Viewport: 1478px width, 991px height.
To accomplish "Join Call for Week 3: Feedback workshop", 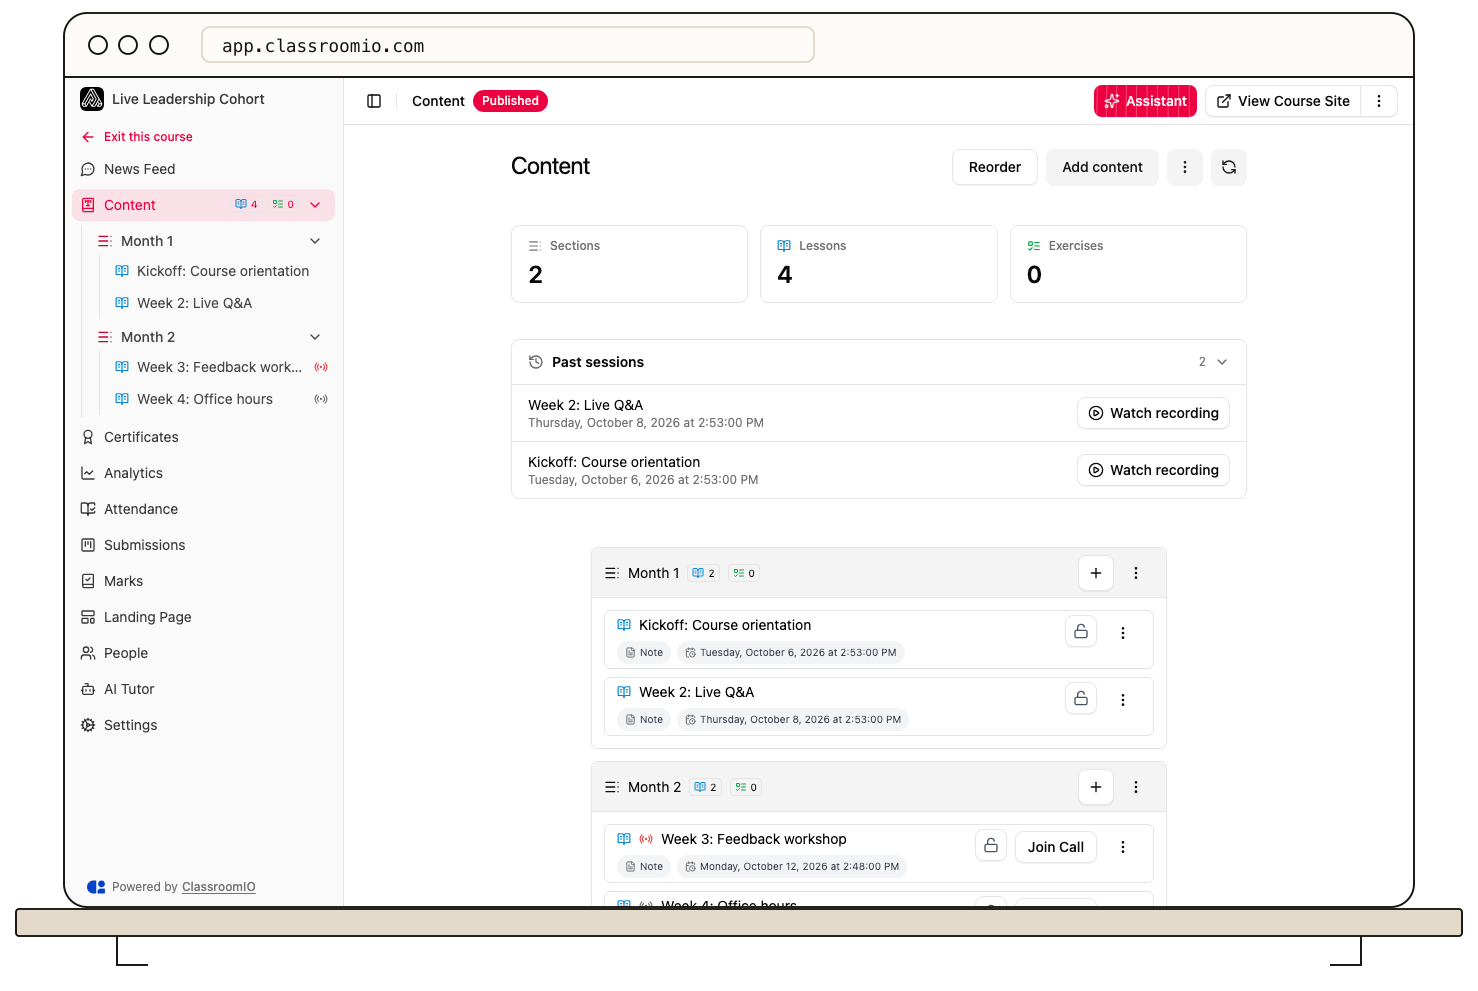I will click(1056, 847).
